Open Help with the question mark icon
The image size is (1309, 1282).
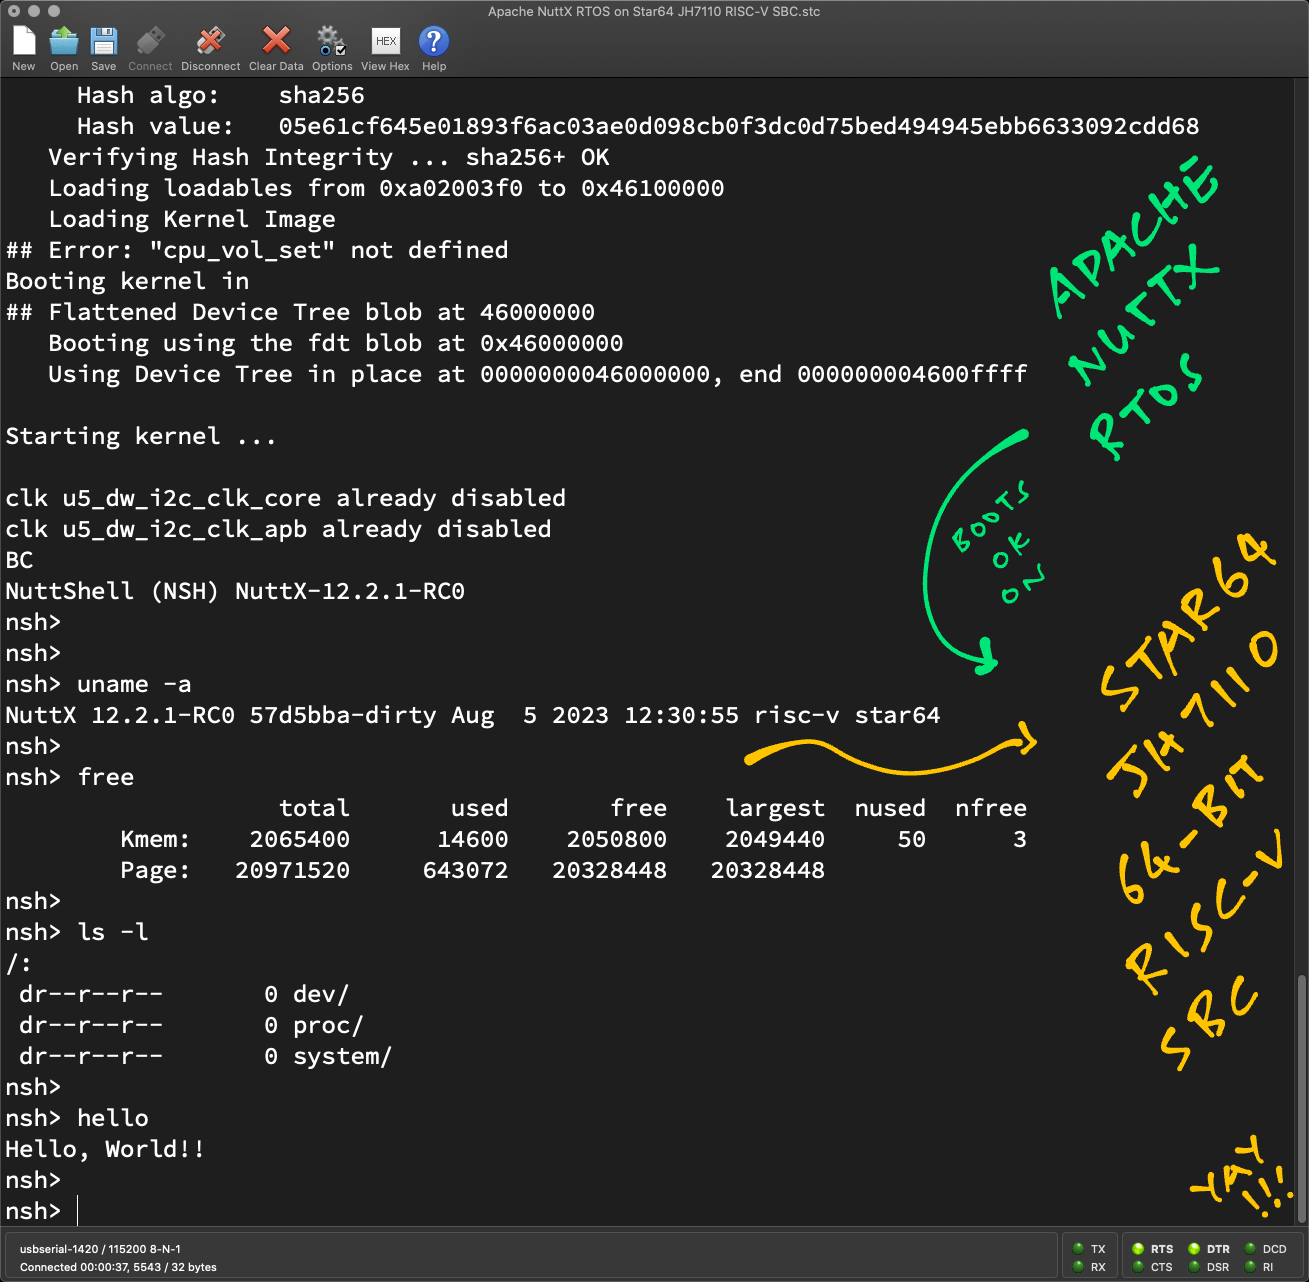point(433,41)
